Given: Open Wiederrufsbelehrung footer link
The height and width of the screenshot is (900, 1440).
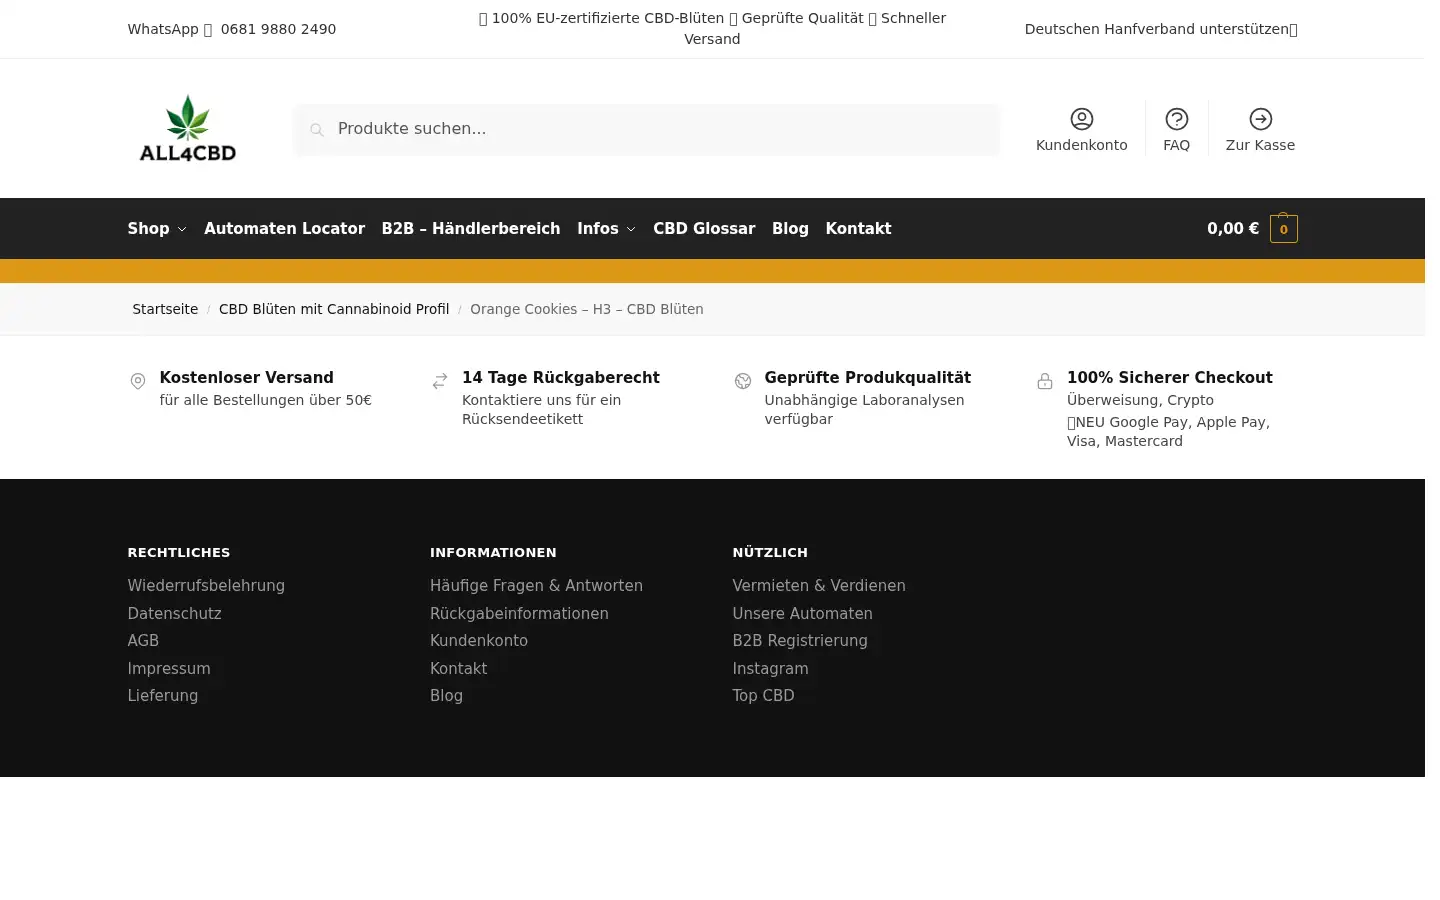Looking at the screenshot, I should 206,586.
